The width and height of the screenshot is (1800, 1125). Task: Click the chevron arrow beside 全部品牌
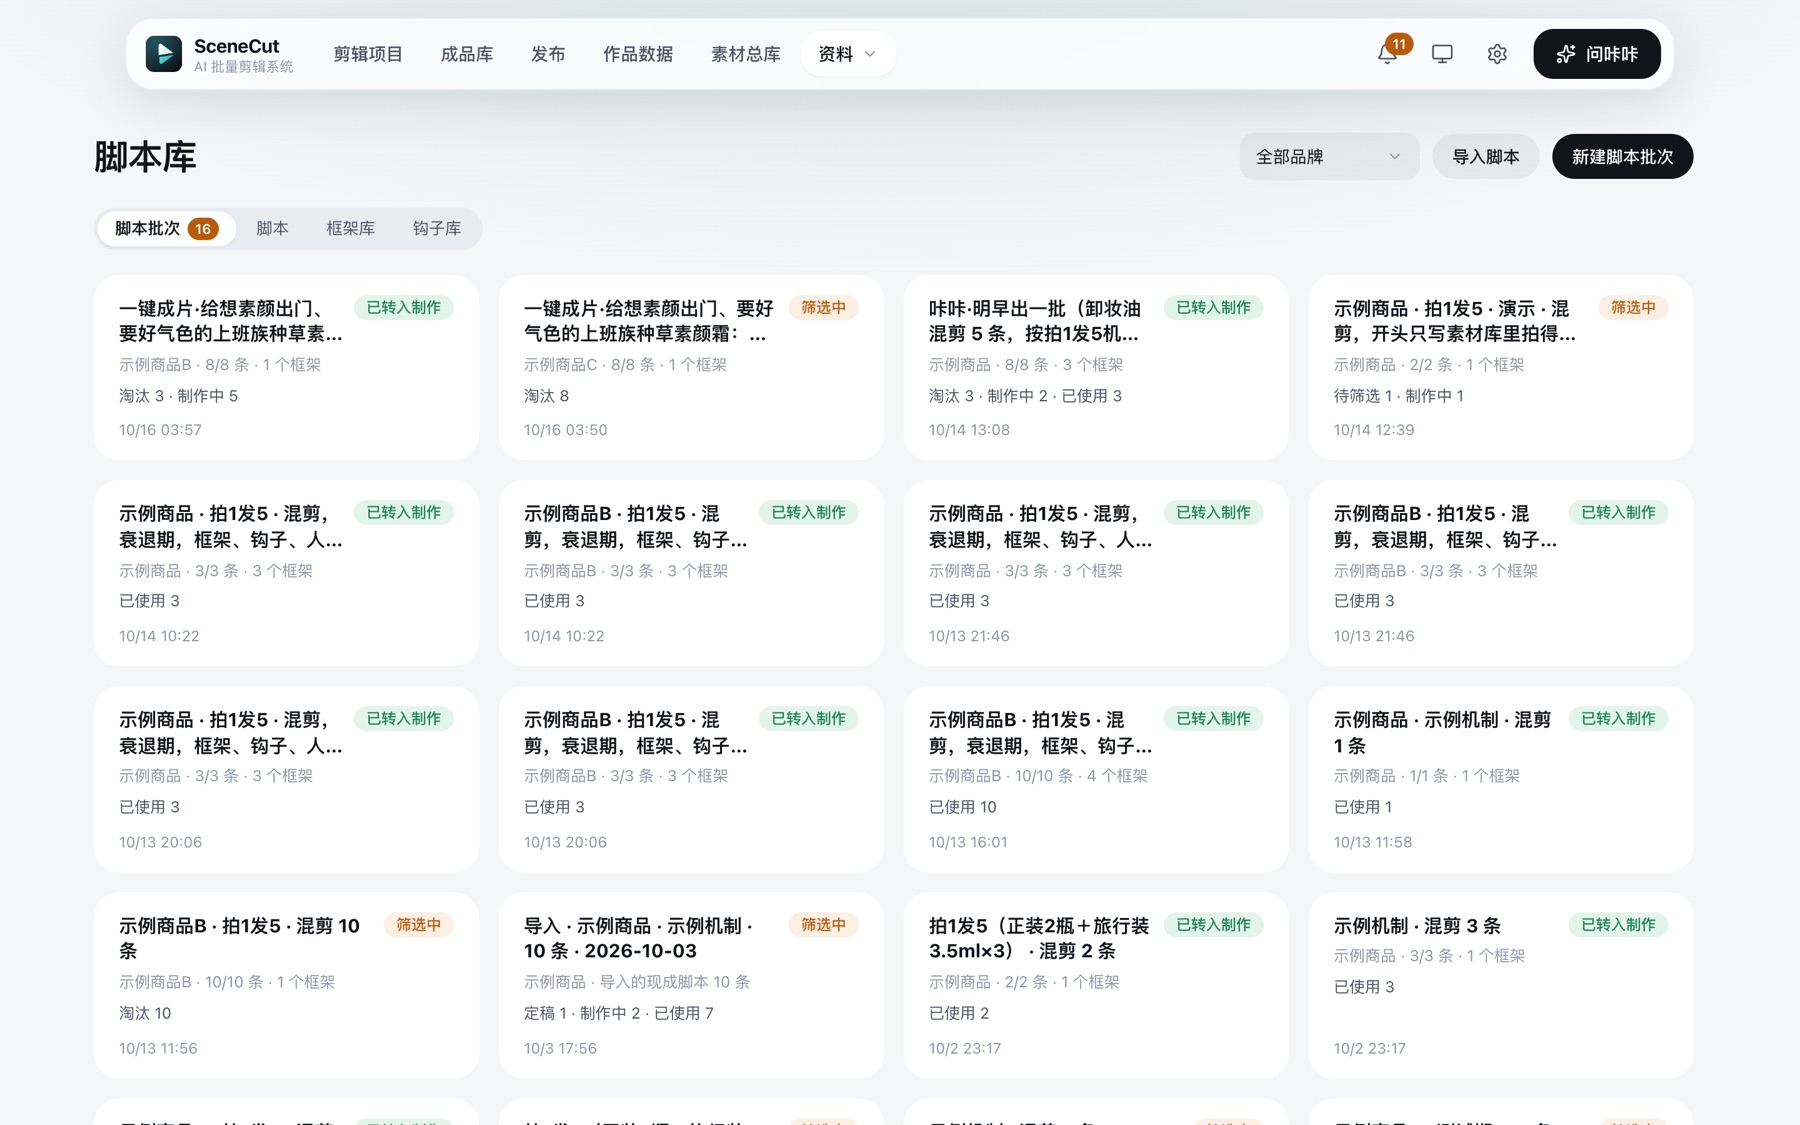coord(1394,157)
